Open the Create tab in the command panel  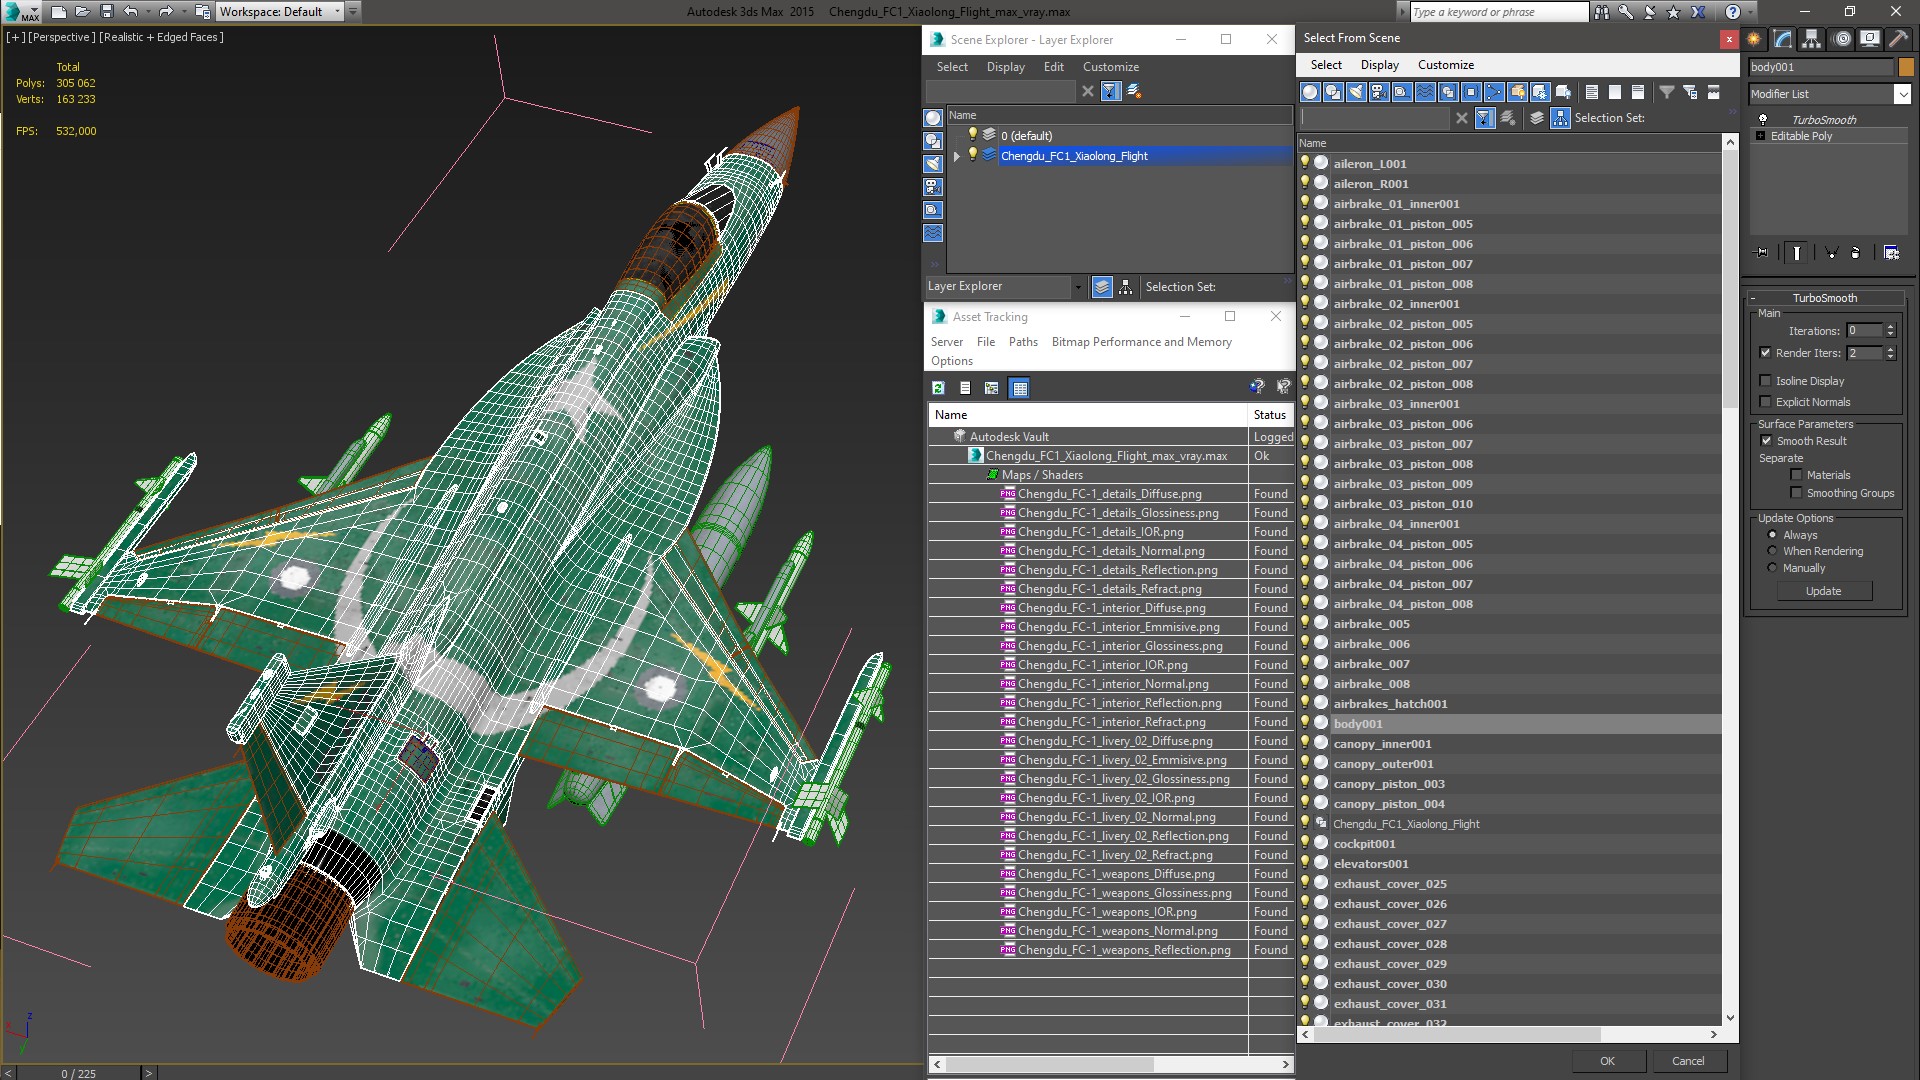tap(1754, 39)
